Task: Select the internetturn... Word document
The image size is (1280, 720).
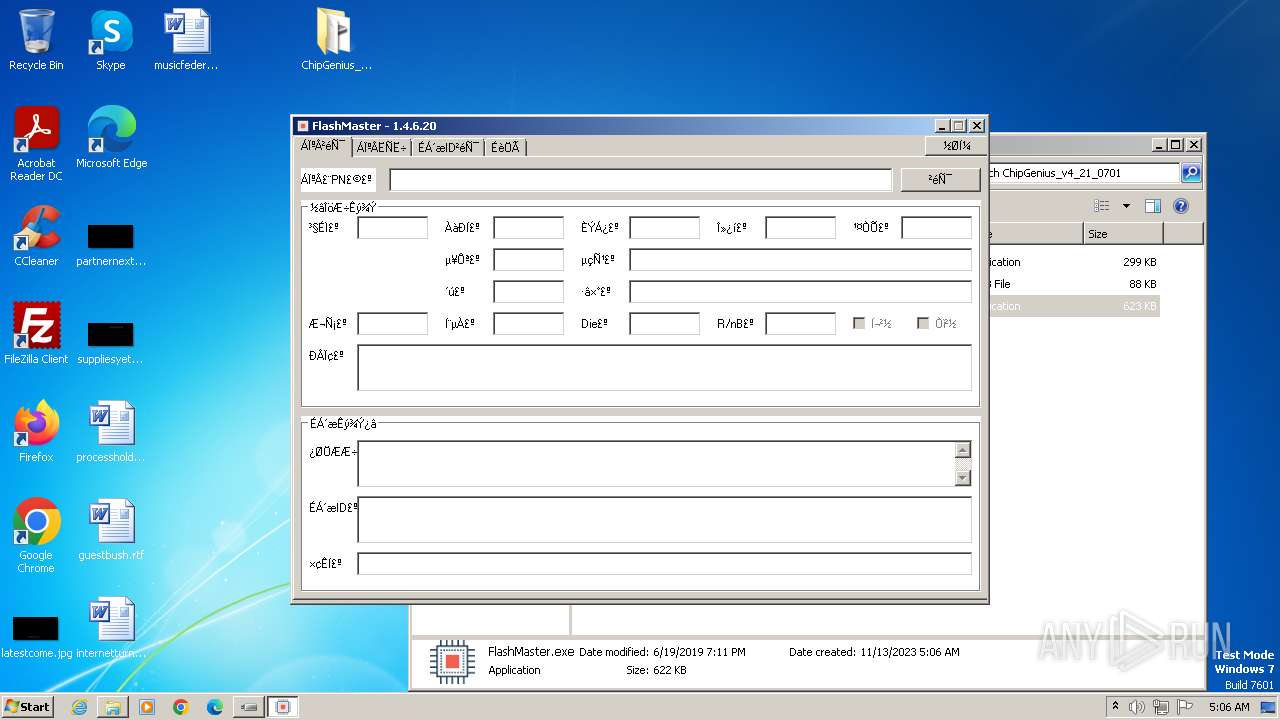Action: click(111, 628)
